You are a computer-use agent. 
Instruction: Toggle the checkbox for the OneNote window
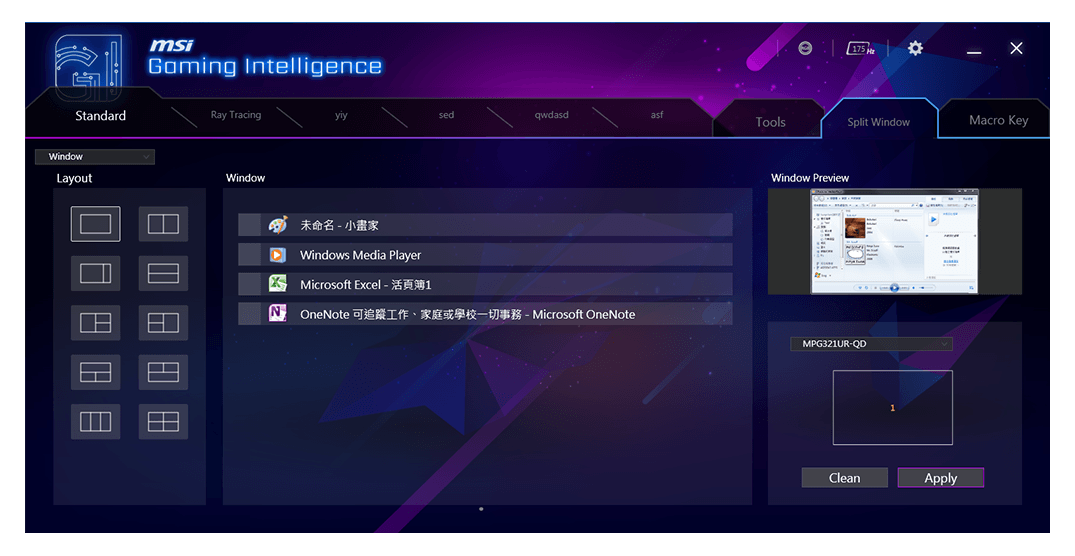tap(249, 314)
